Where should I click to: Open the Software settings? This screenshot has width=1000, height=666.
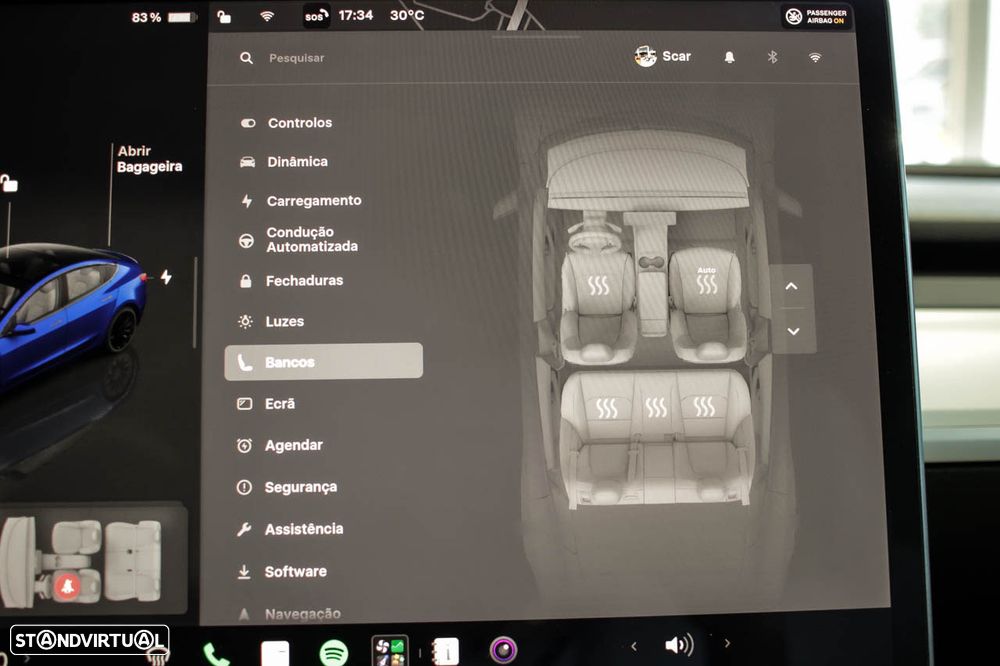(281, 572)
